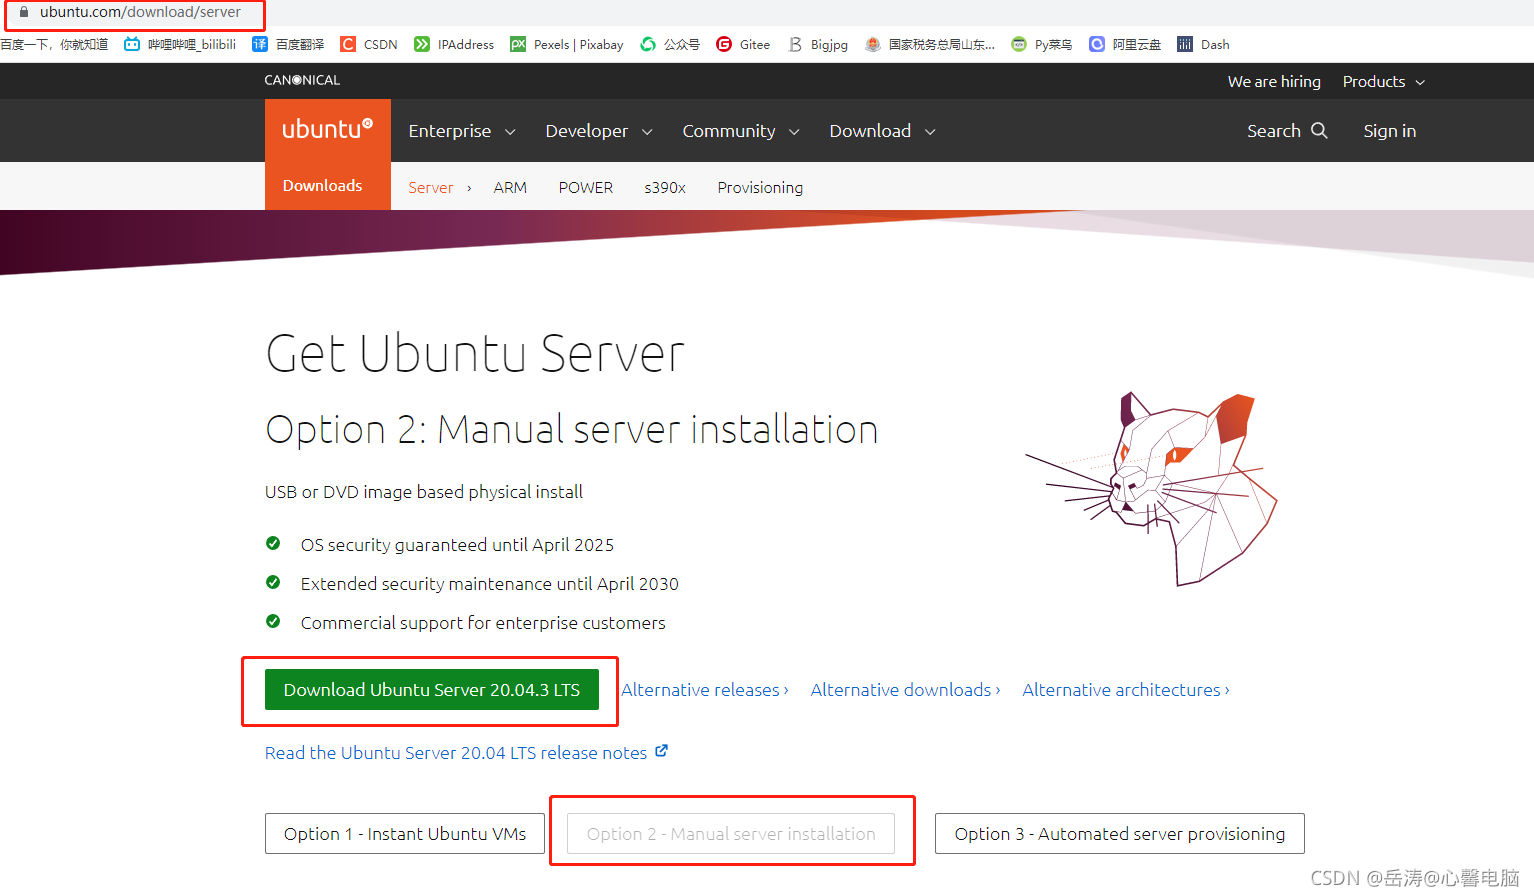Choose Option 1 - Instant Ubuntu VMs
This screenshot has height=896, width=1534.
[405, 833]
